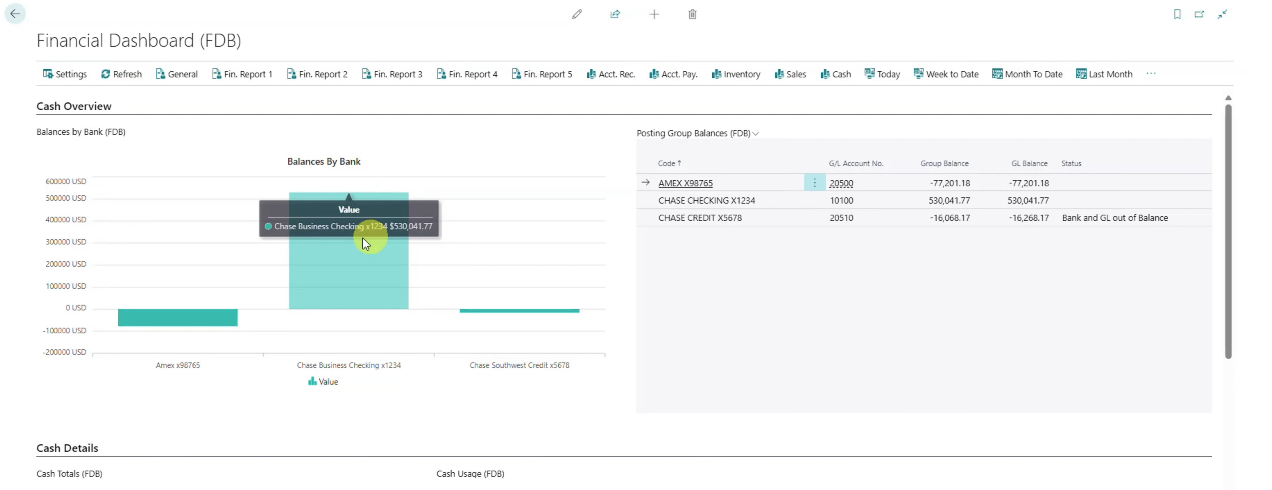Open page in new window icon

click(1199, 14)
